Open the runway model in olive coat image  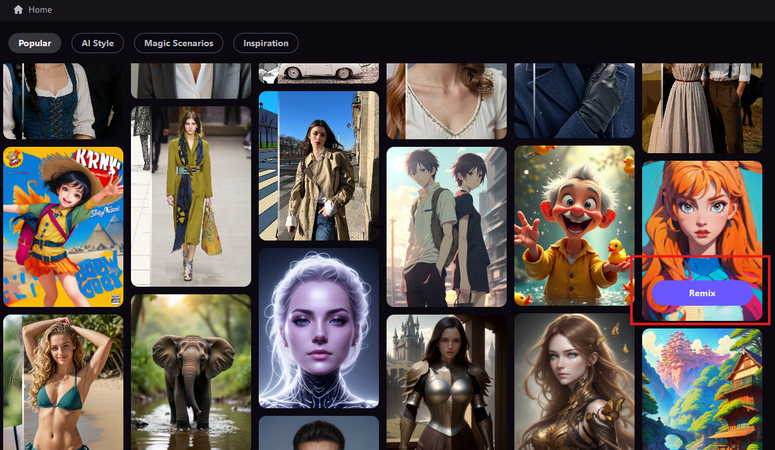[191, 196]
